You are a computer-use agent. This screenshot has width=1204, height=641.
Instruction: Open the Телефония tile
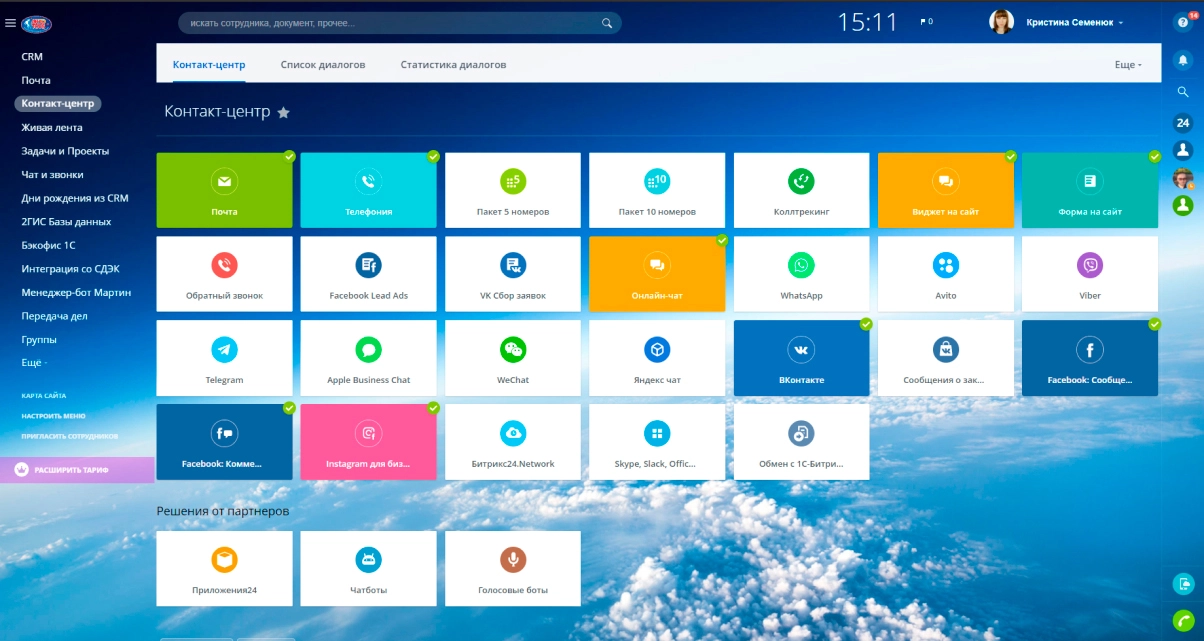369,190
